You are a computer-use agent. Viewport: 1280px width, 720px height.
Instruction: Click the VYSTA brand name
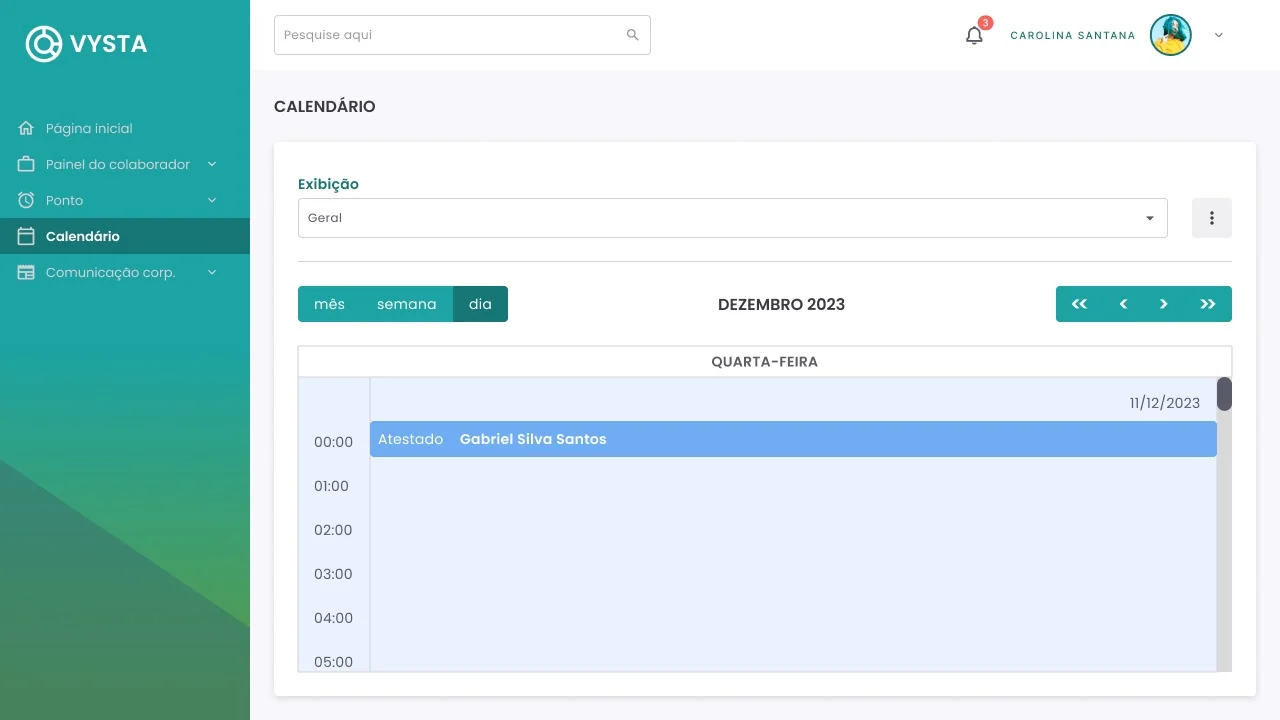coord(109,44)
